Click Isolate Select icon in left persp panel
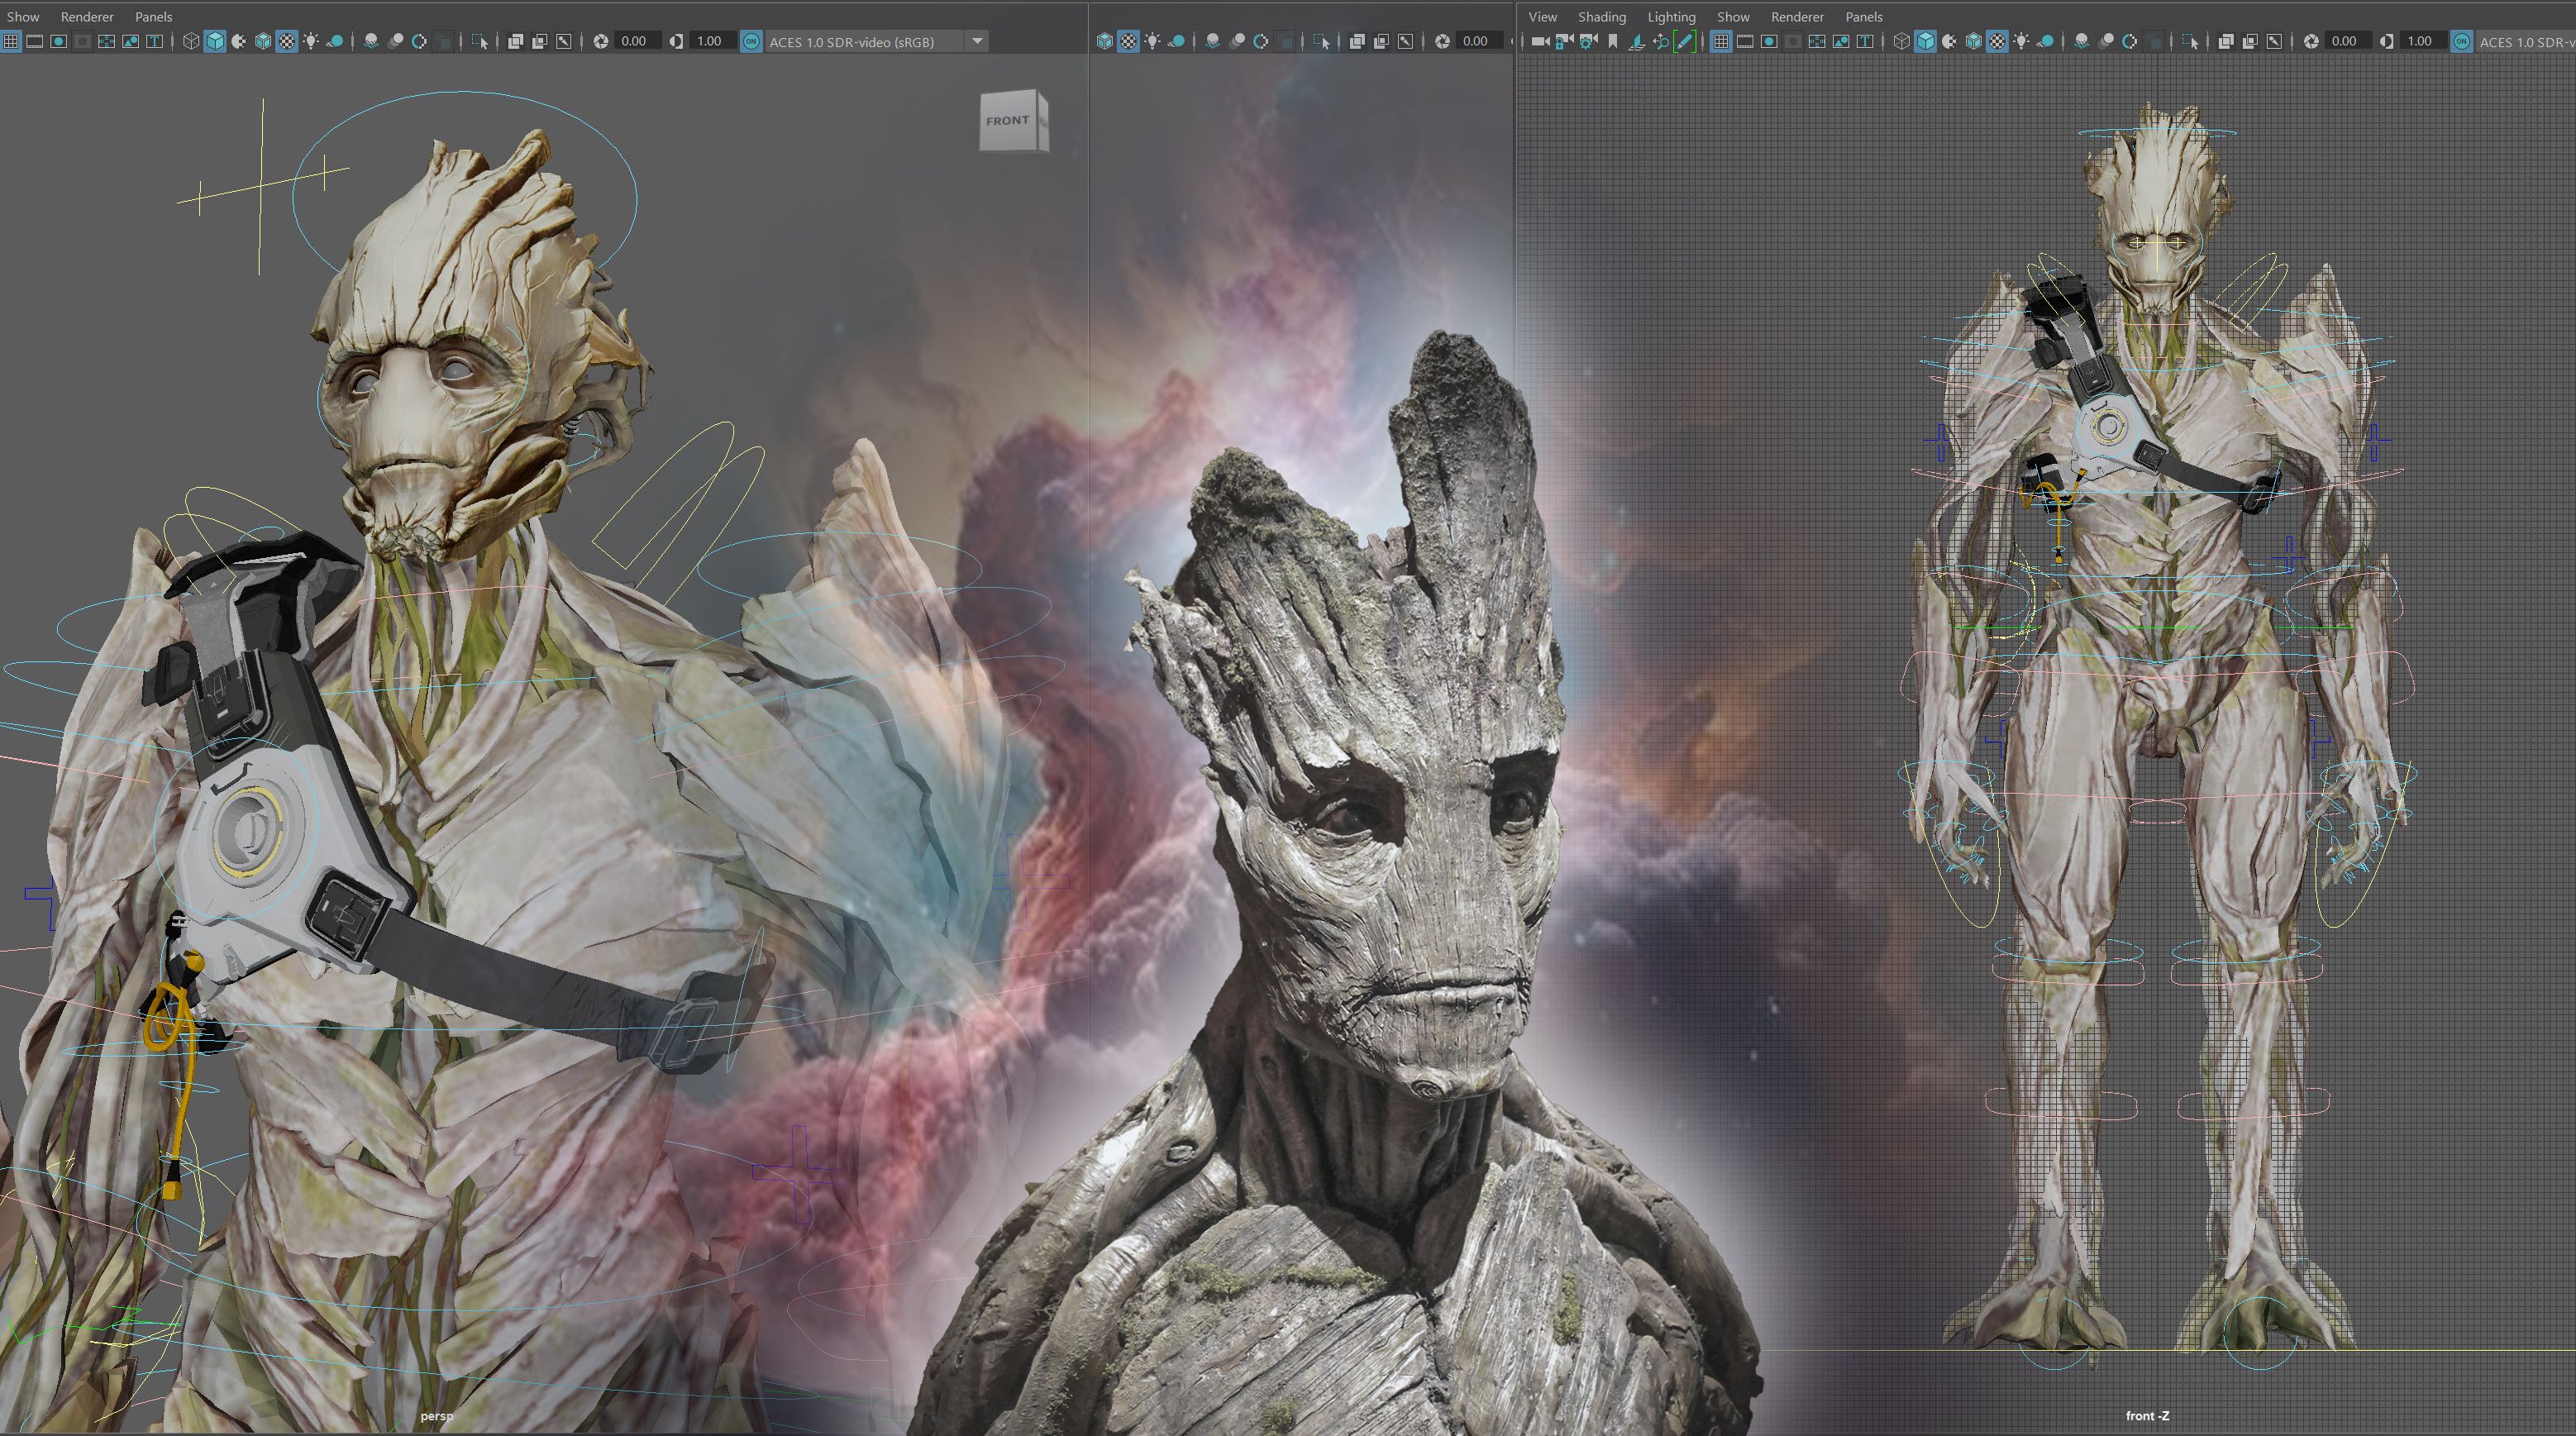Screen dimensions: 2576x1436 click(x=479, y=41)
